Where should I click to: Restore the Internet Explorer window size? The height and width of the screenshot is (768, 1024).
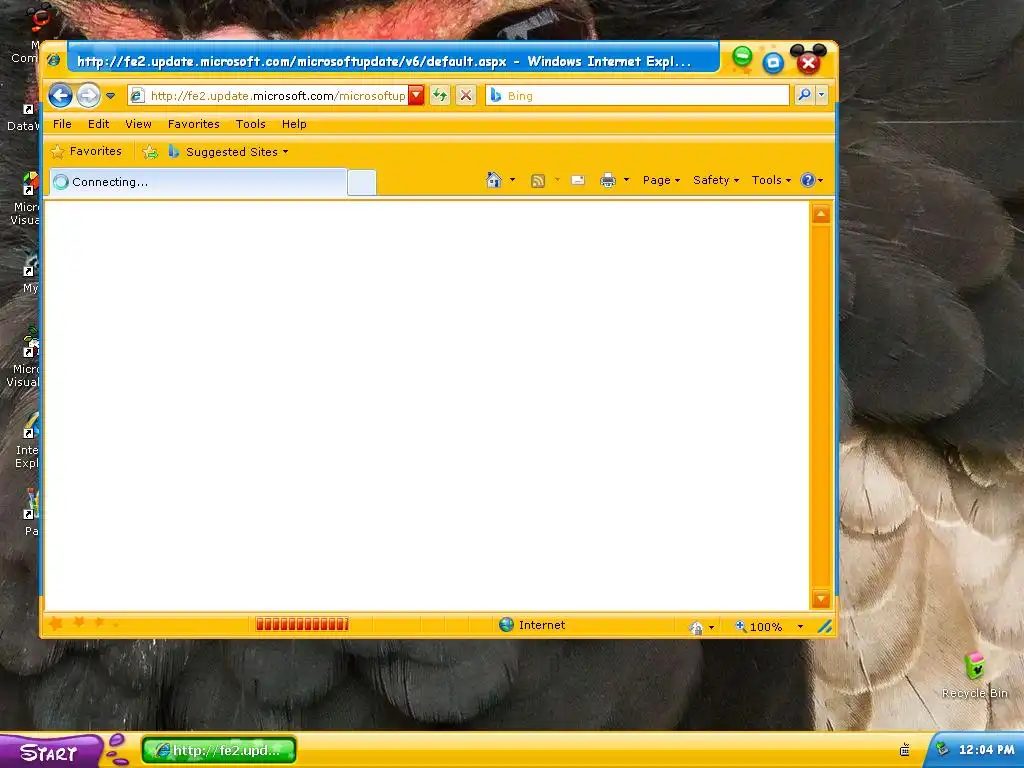(x=773, y=63)
